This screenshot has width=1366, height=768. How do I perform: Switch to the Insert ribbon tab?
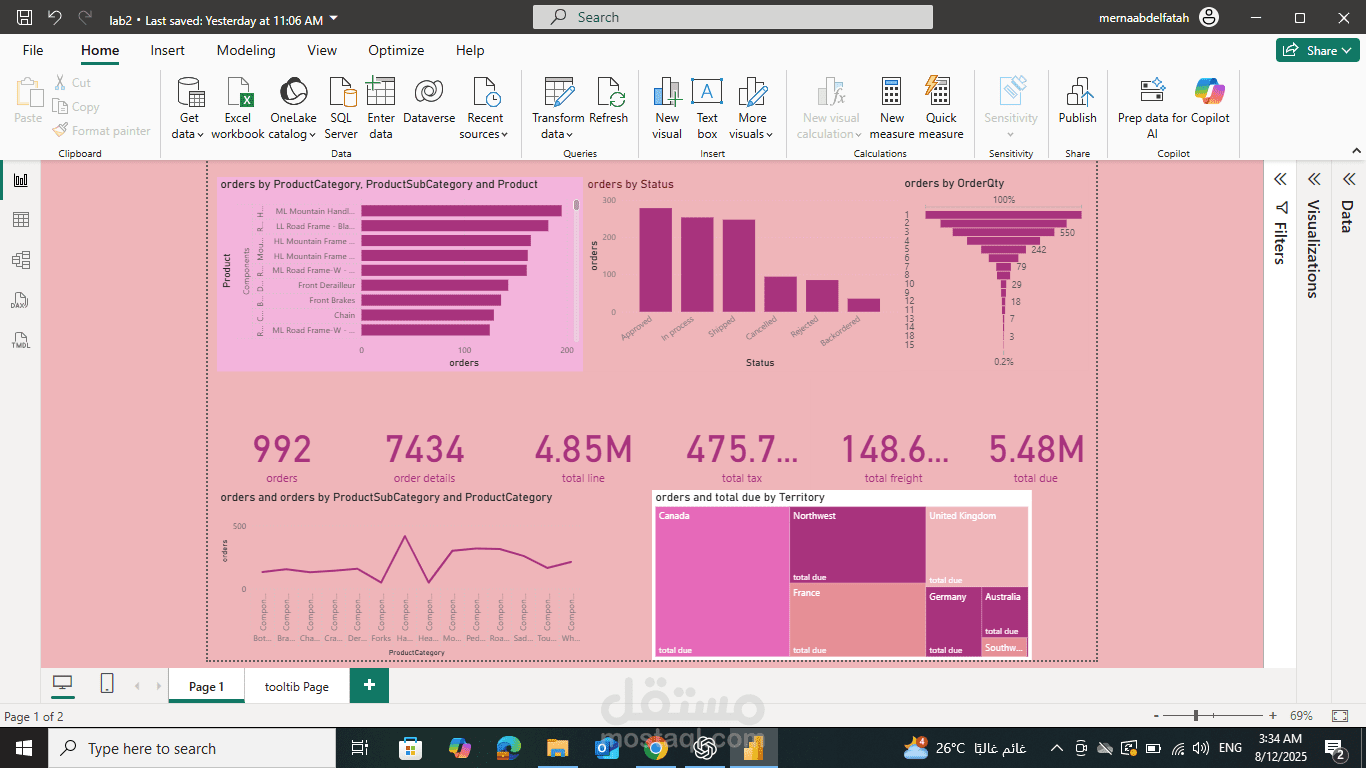pyautogui.click(x=168, y=50)
